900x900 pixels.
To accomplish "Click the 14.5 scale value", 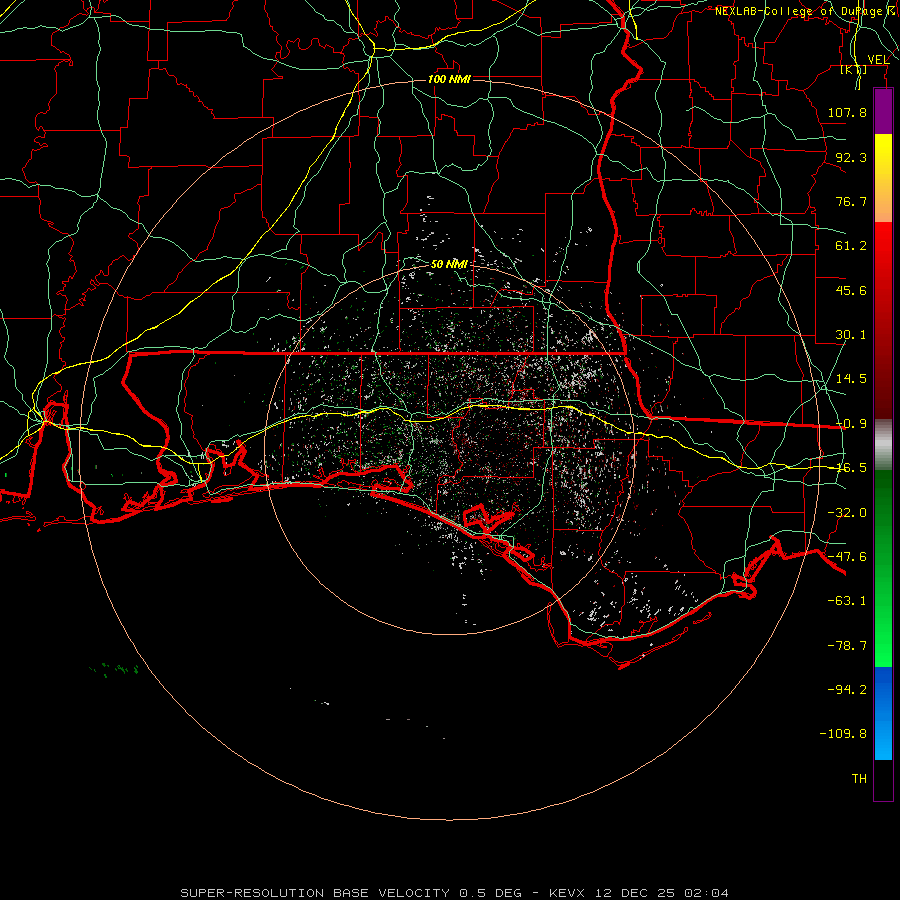I will (x=851, y=379).
